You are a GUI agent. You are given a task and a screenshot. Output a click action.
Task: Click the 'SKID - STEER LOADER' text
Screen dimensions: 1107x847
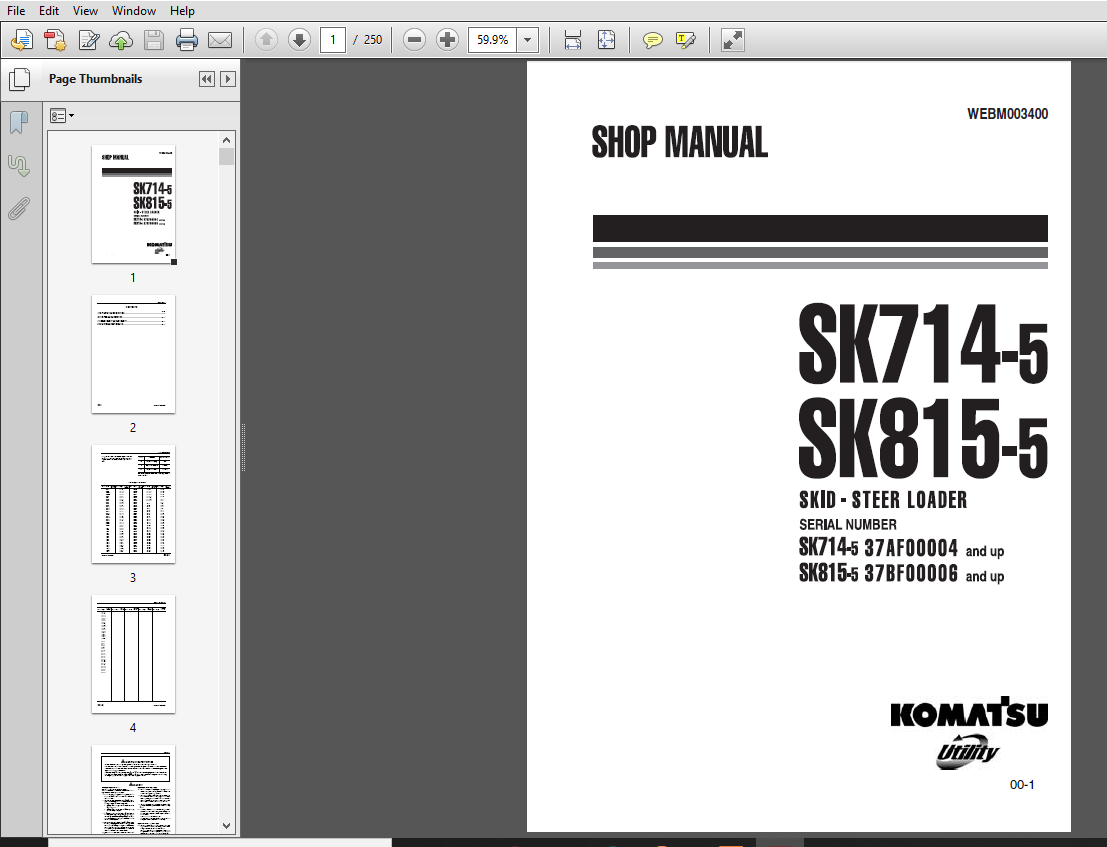(882, 500)
